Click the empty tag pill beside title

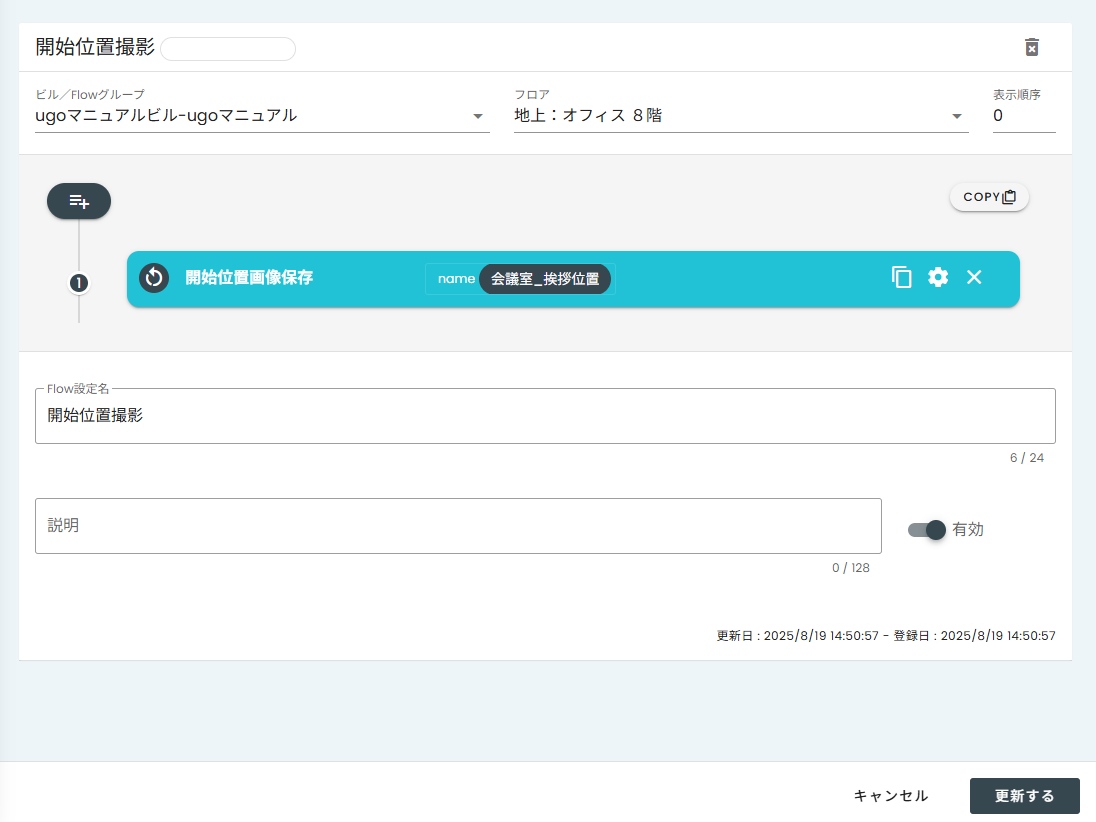(x=228, y=49)
